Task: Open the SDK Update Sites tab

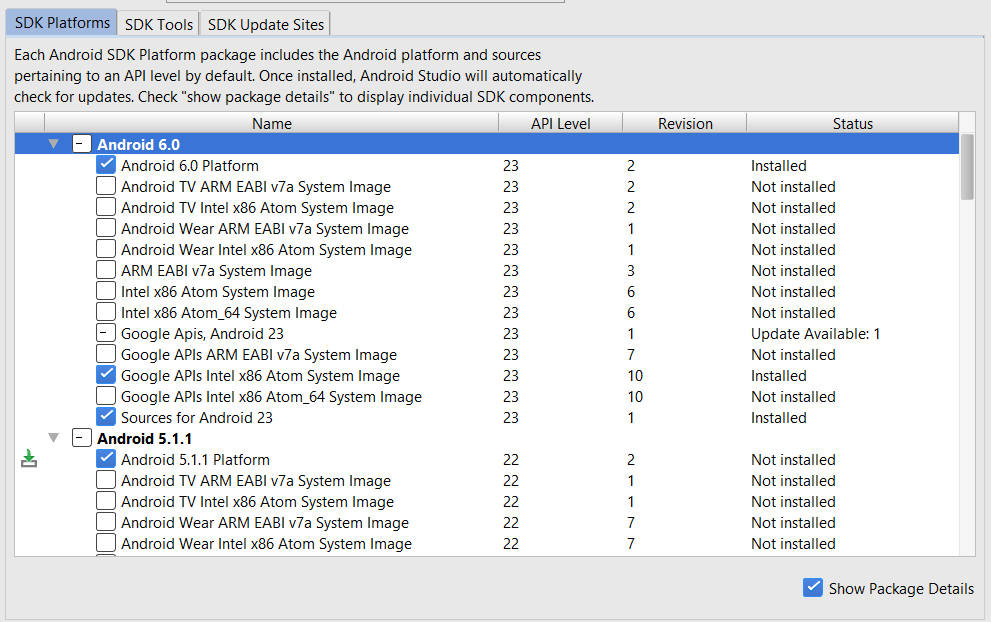Action: click(x=265, y=25)
